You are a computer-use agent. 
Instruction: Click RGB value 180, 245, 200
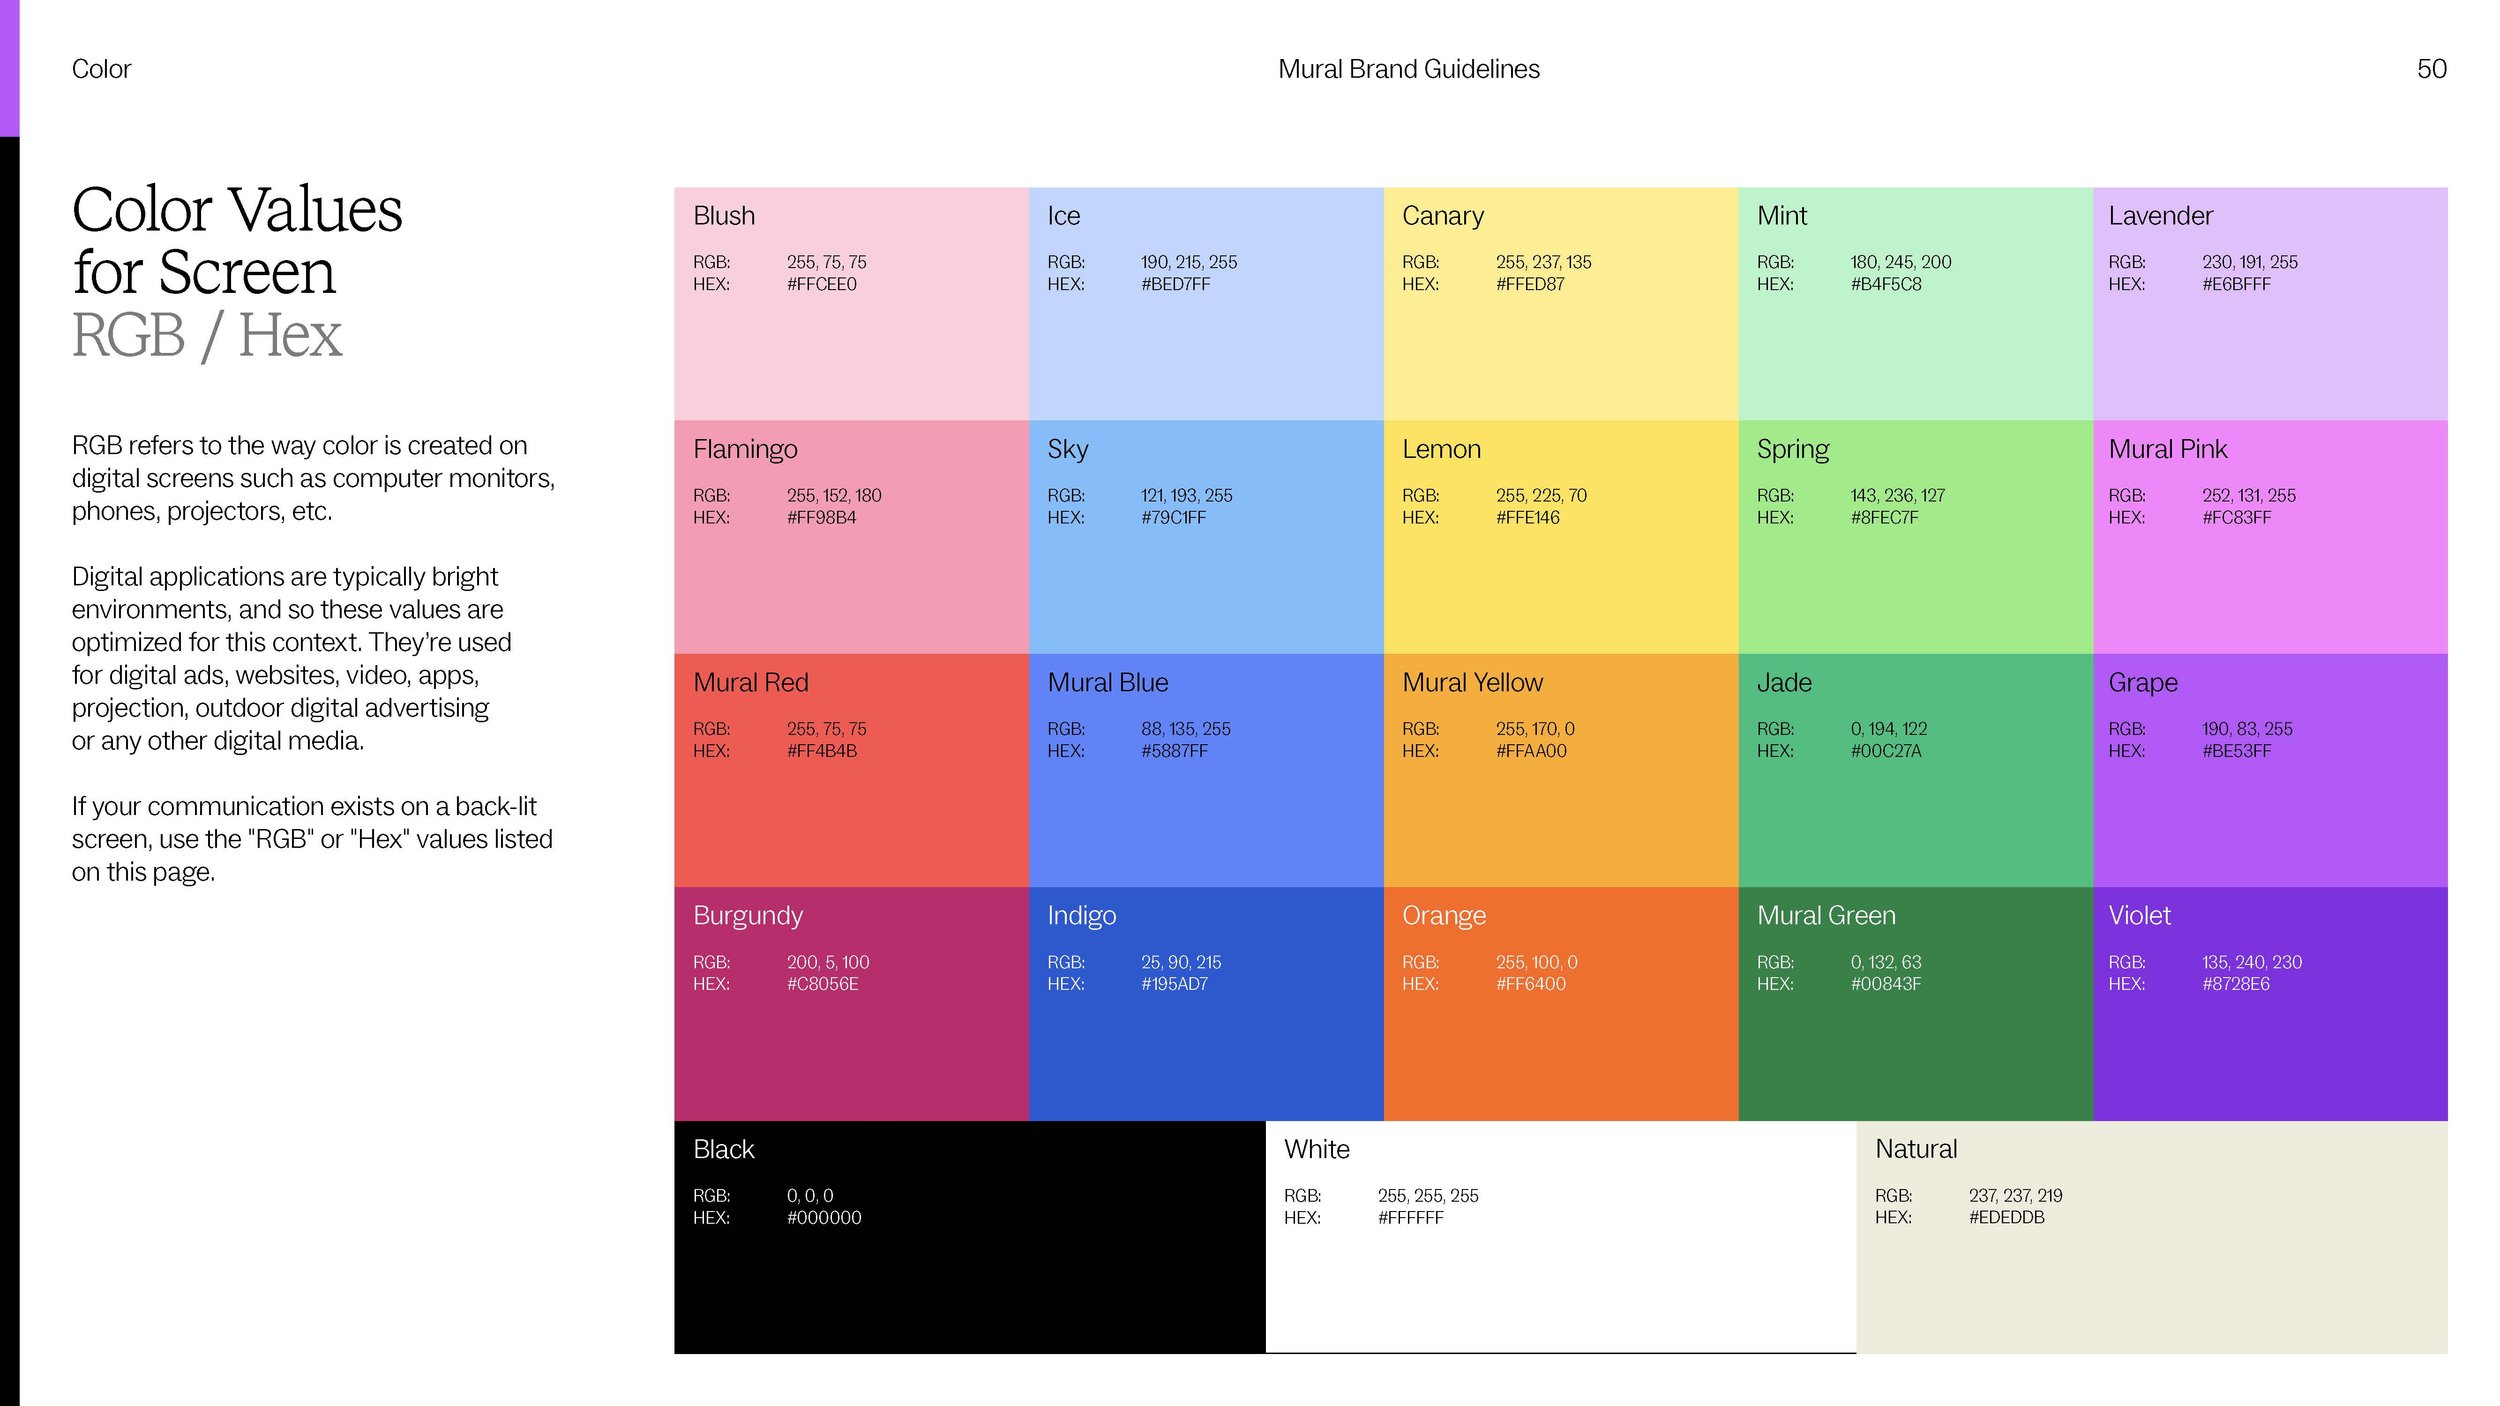pyautogui.click(x=1901, y=262)
